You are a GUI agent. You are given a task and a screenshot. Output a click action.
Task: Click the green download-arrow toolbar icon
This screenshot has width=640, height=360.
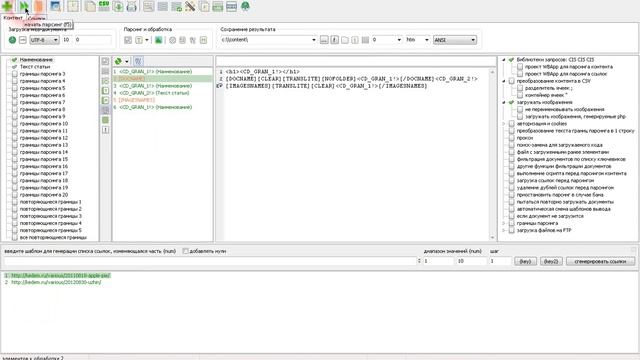pos(118,6)
